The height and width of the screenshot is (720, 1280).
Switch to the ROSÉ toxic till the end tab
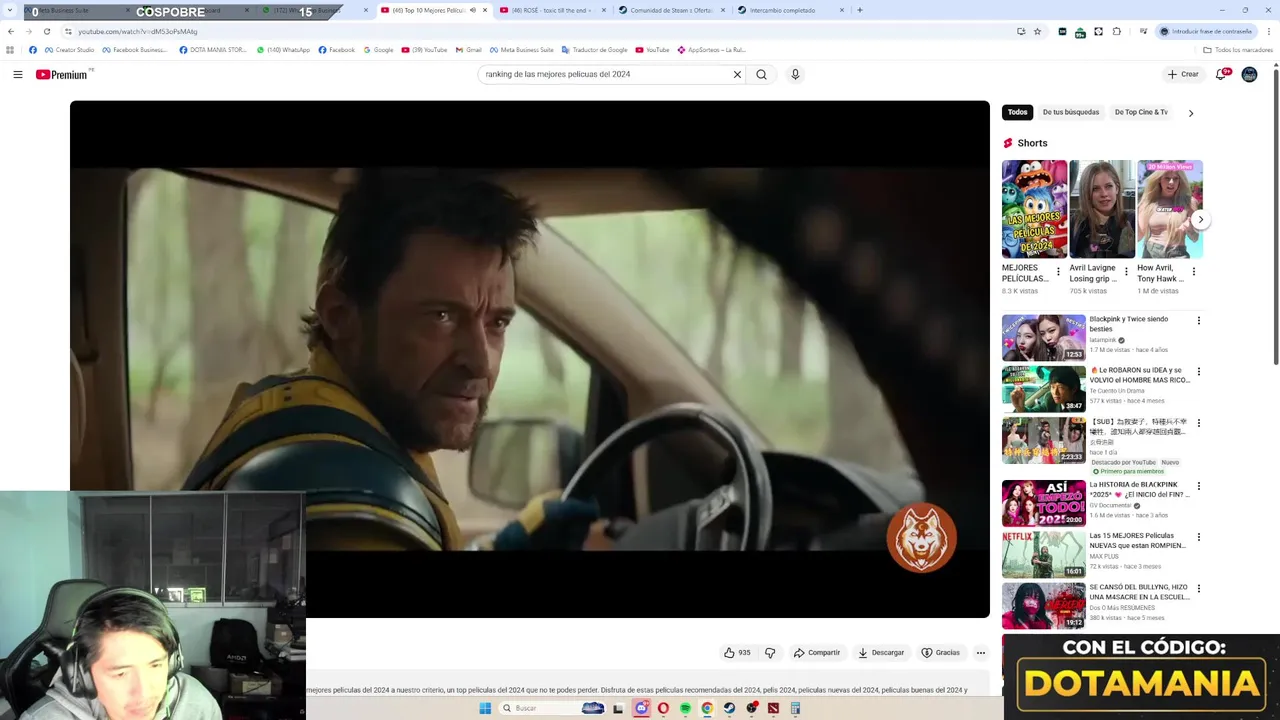pos(552,10)
